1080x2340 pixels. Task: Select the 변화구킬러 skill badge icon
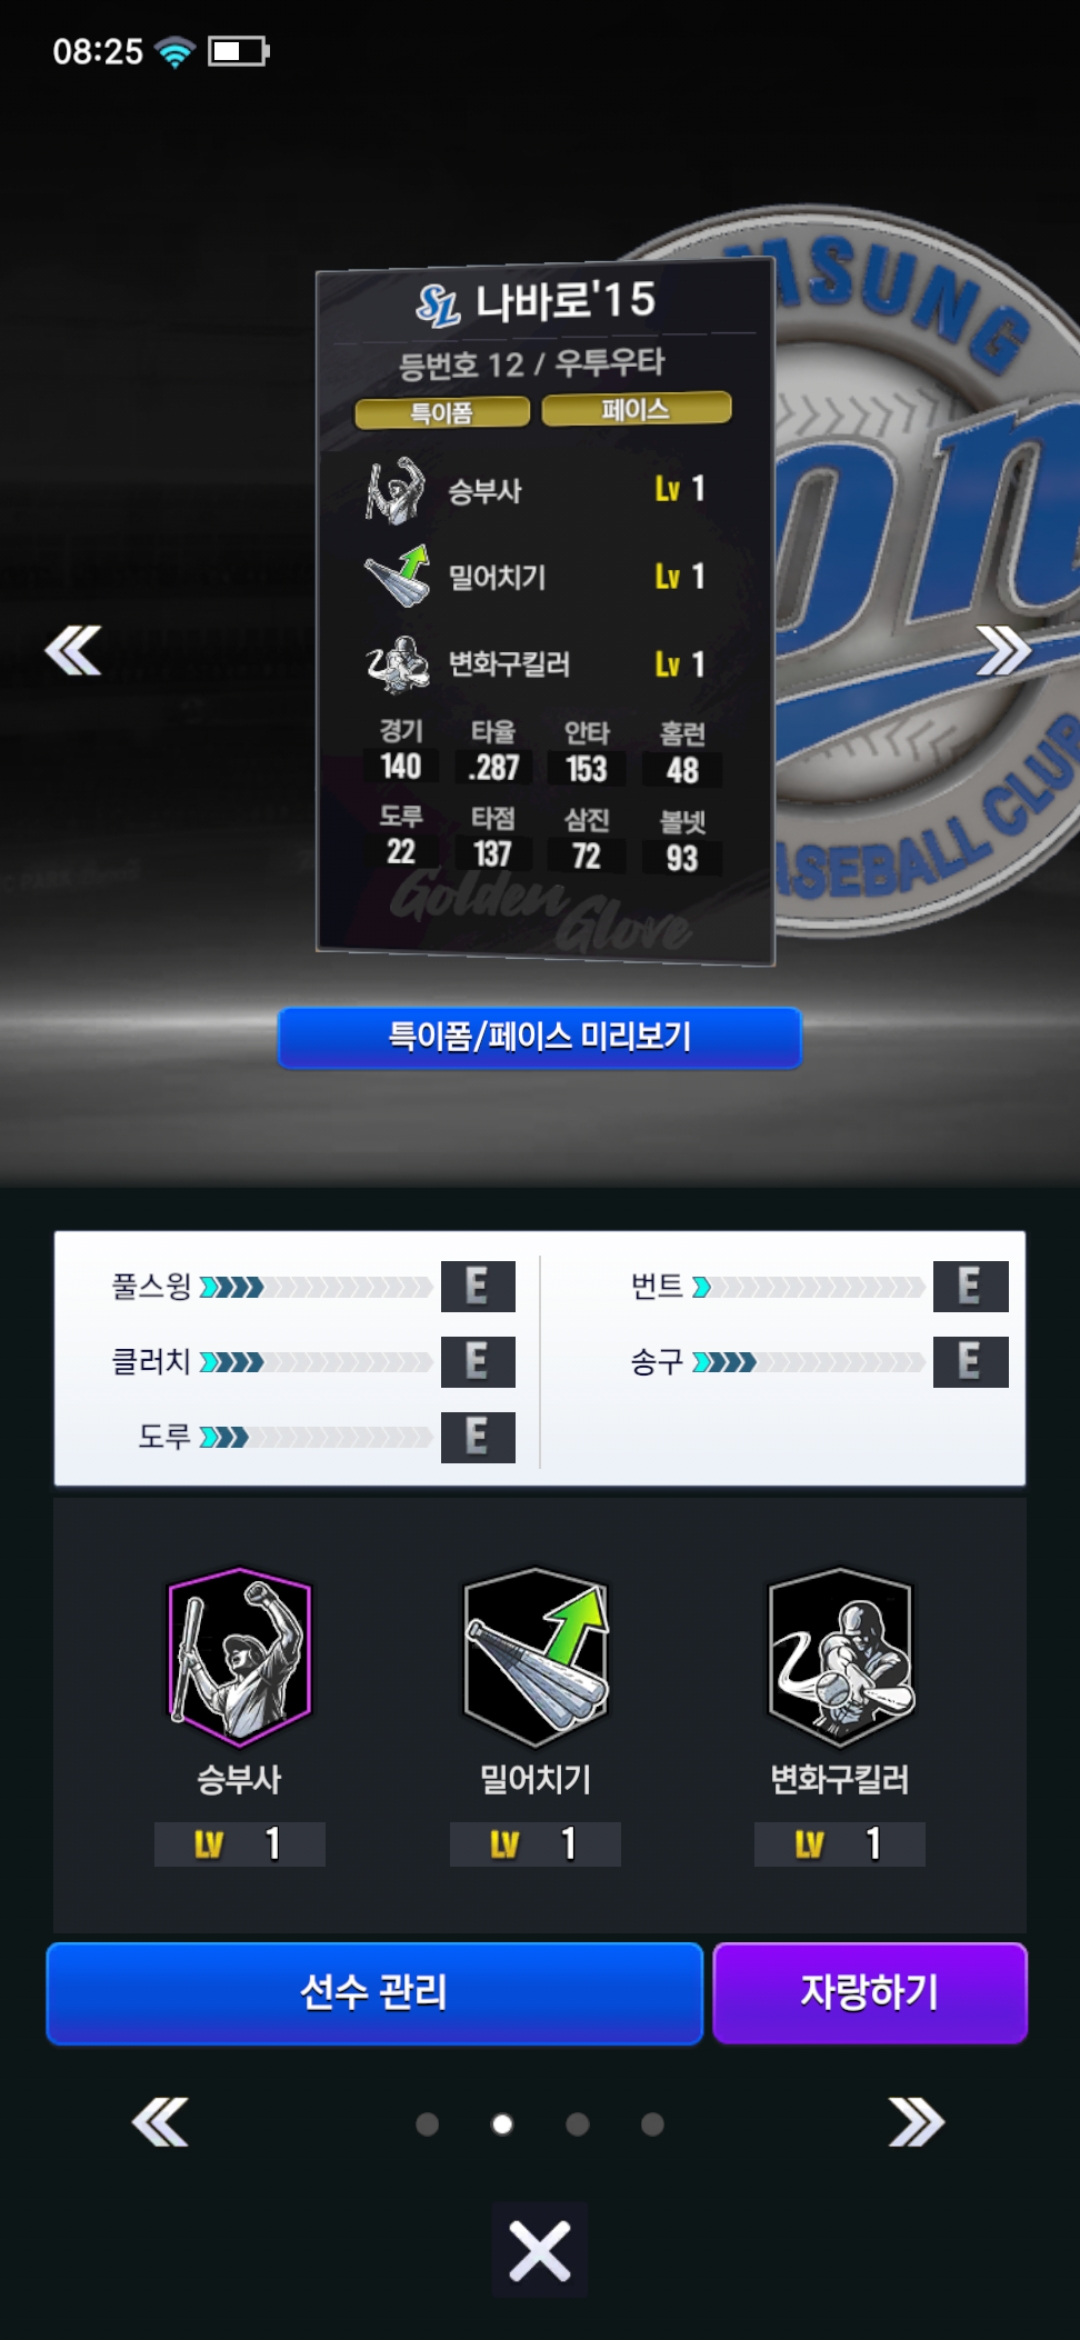point(840,1657)
